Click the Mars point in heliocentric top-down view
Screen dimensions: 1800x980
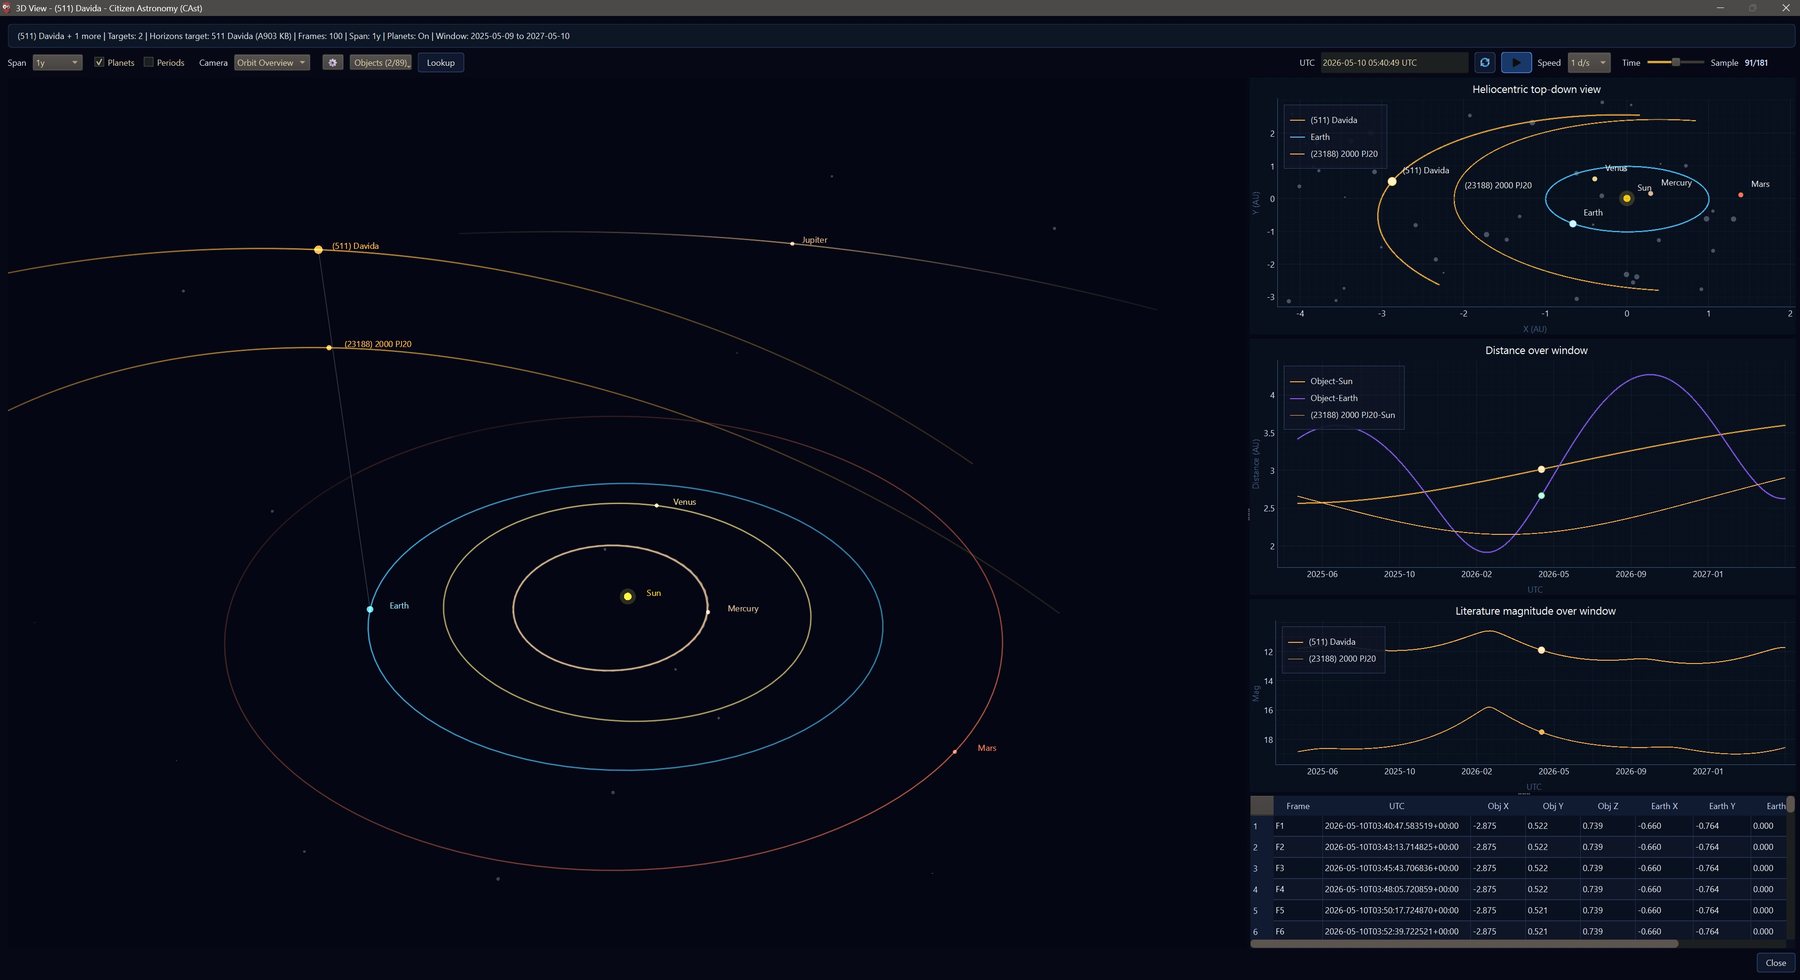pos(1741,195)
